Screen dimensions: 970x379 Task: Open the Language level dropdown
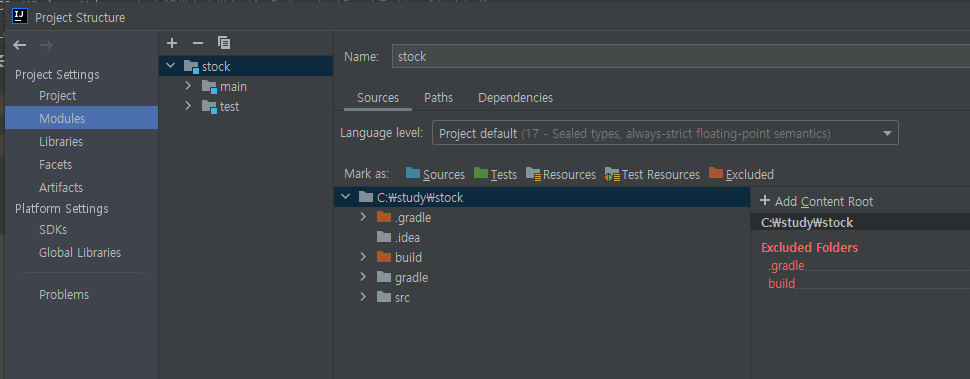pos(665,133)
